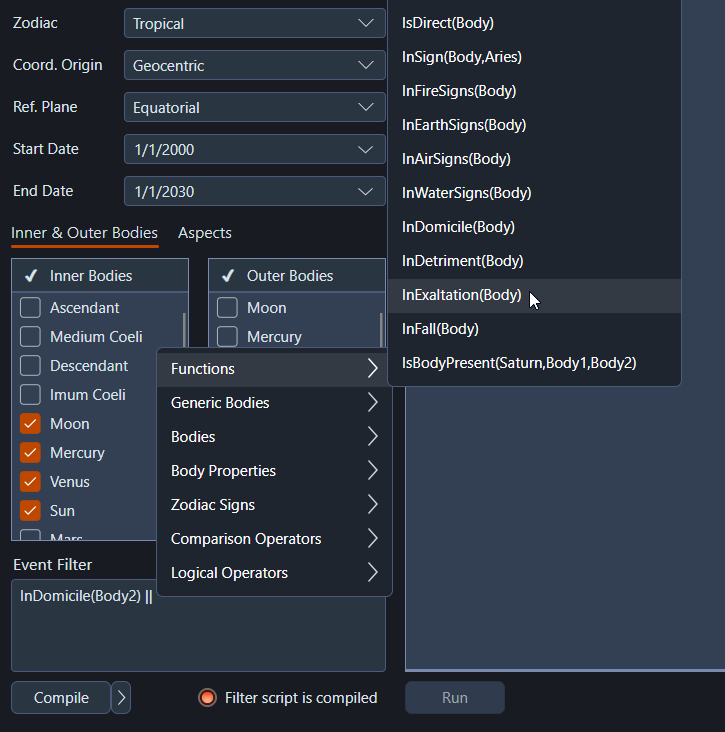
Task: Enable the Ascendant checkbox
Action: coord(30,308)
